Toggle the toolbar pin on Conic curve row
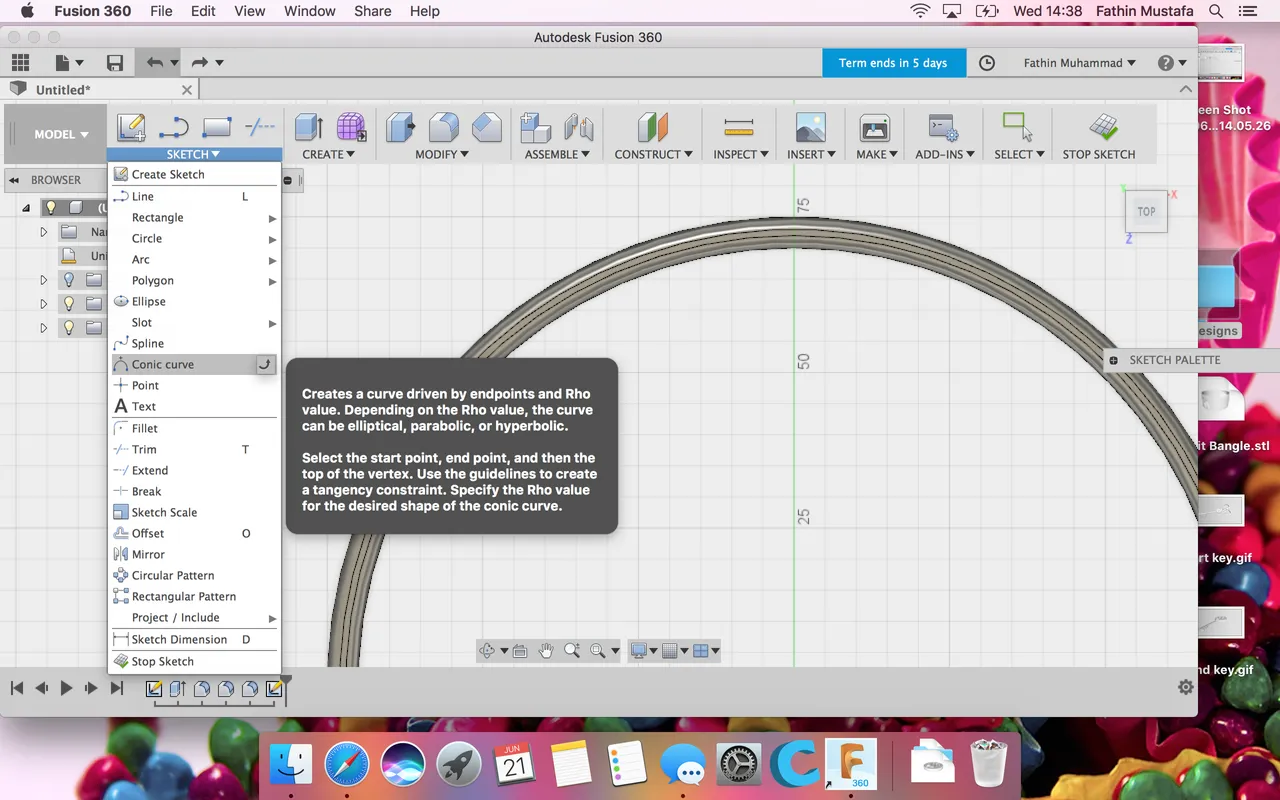This screenshot has height=800, width=1280. click(265, 365)
